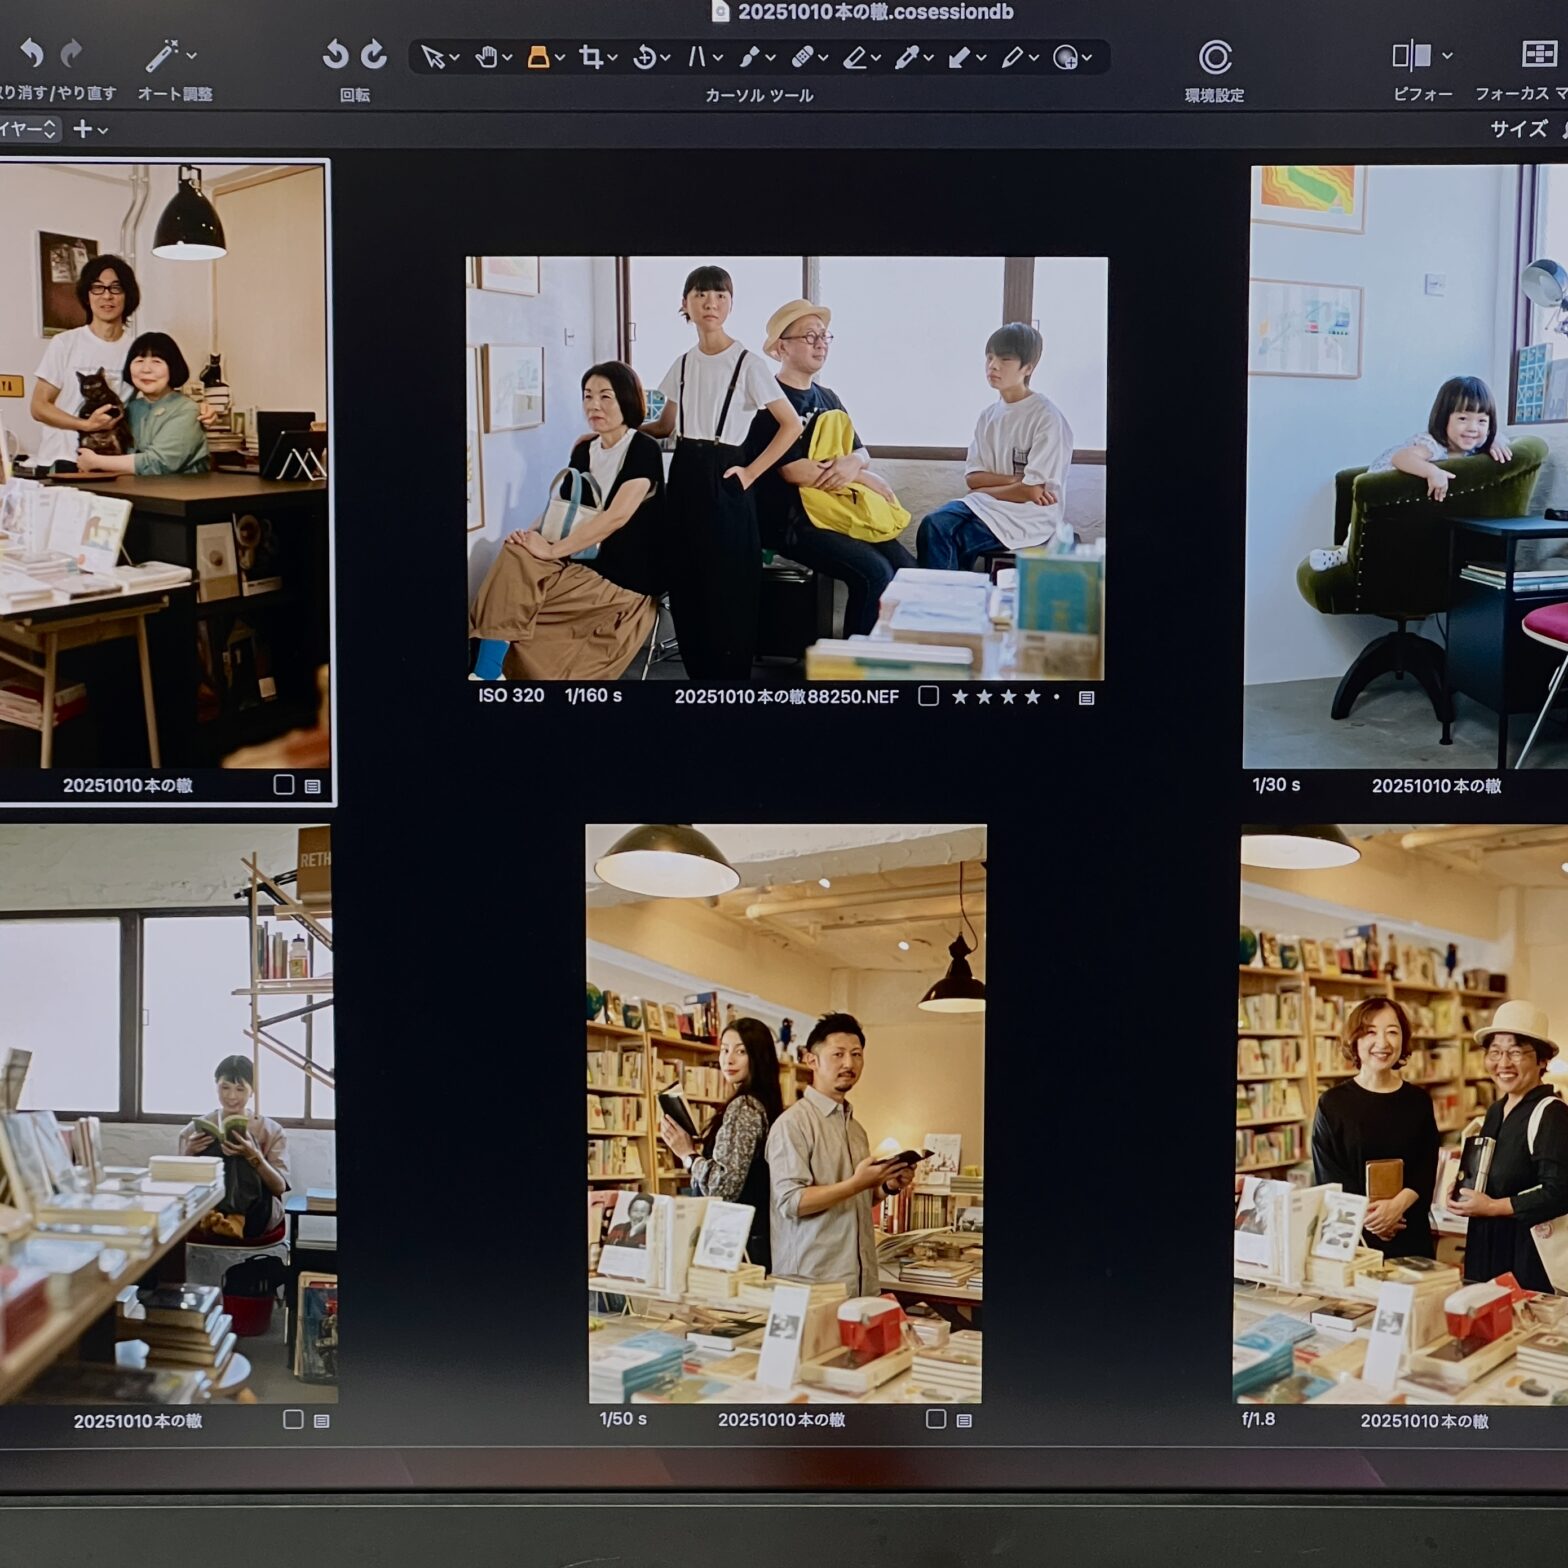
Task: Select the Draw Mask brush tool
Action: 749,57
